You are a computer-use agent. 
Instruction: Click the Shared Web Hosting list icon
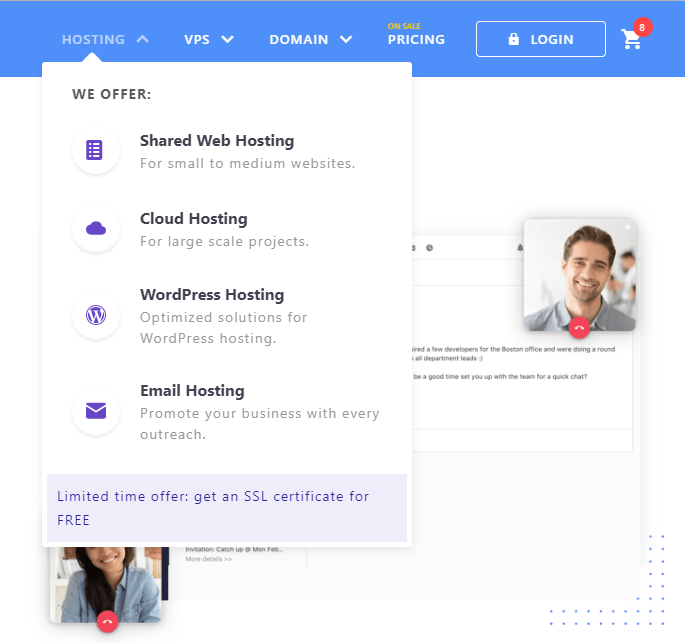click(95, 151)
